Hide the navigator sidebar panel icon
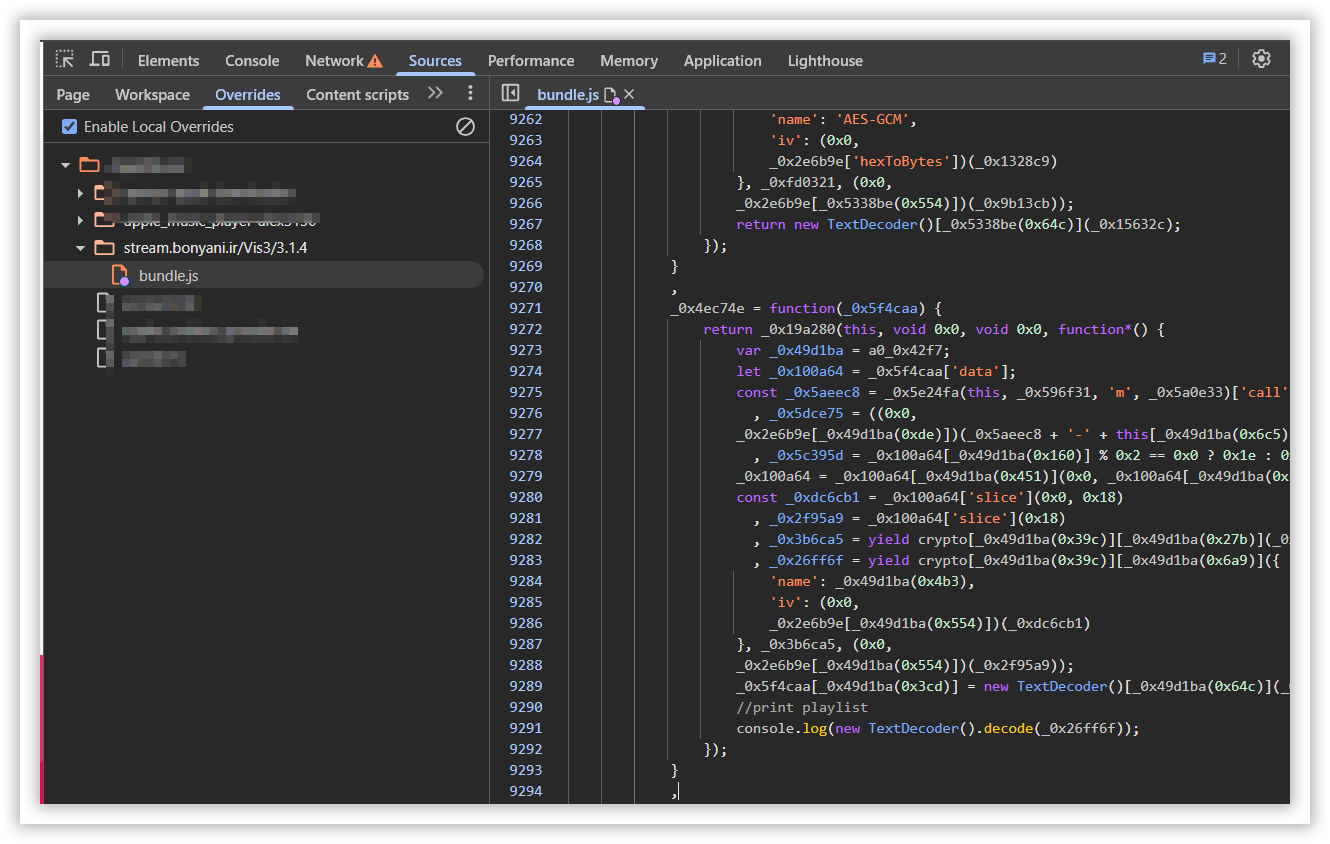This screenshot has width=1330, height=844. click(510, 93)
